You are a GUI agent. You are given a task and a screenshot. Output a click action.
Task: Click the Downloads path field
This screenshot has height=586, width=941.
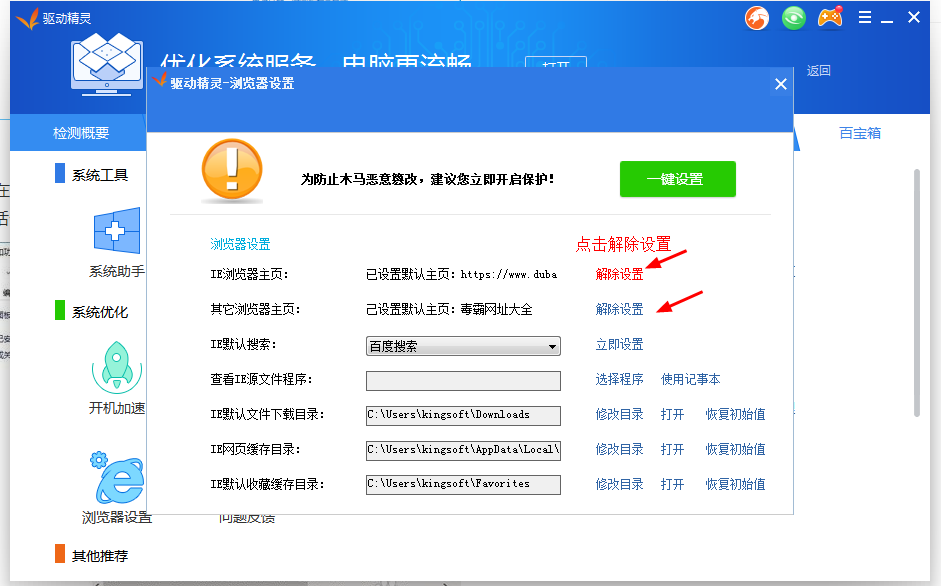tap(463, 415)
